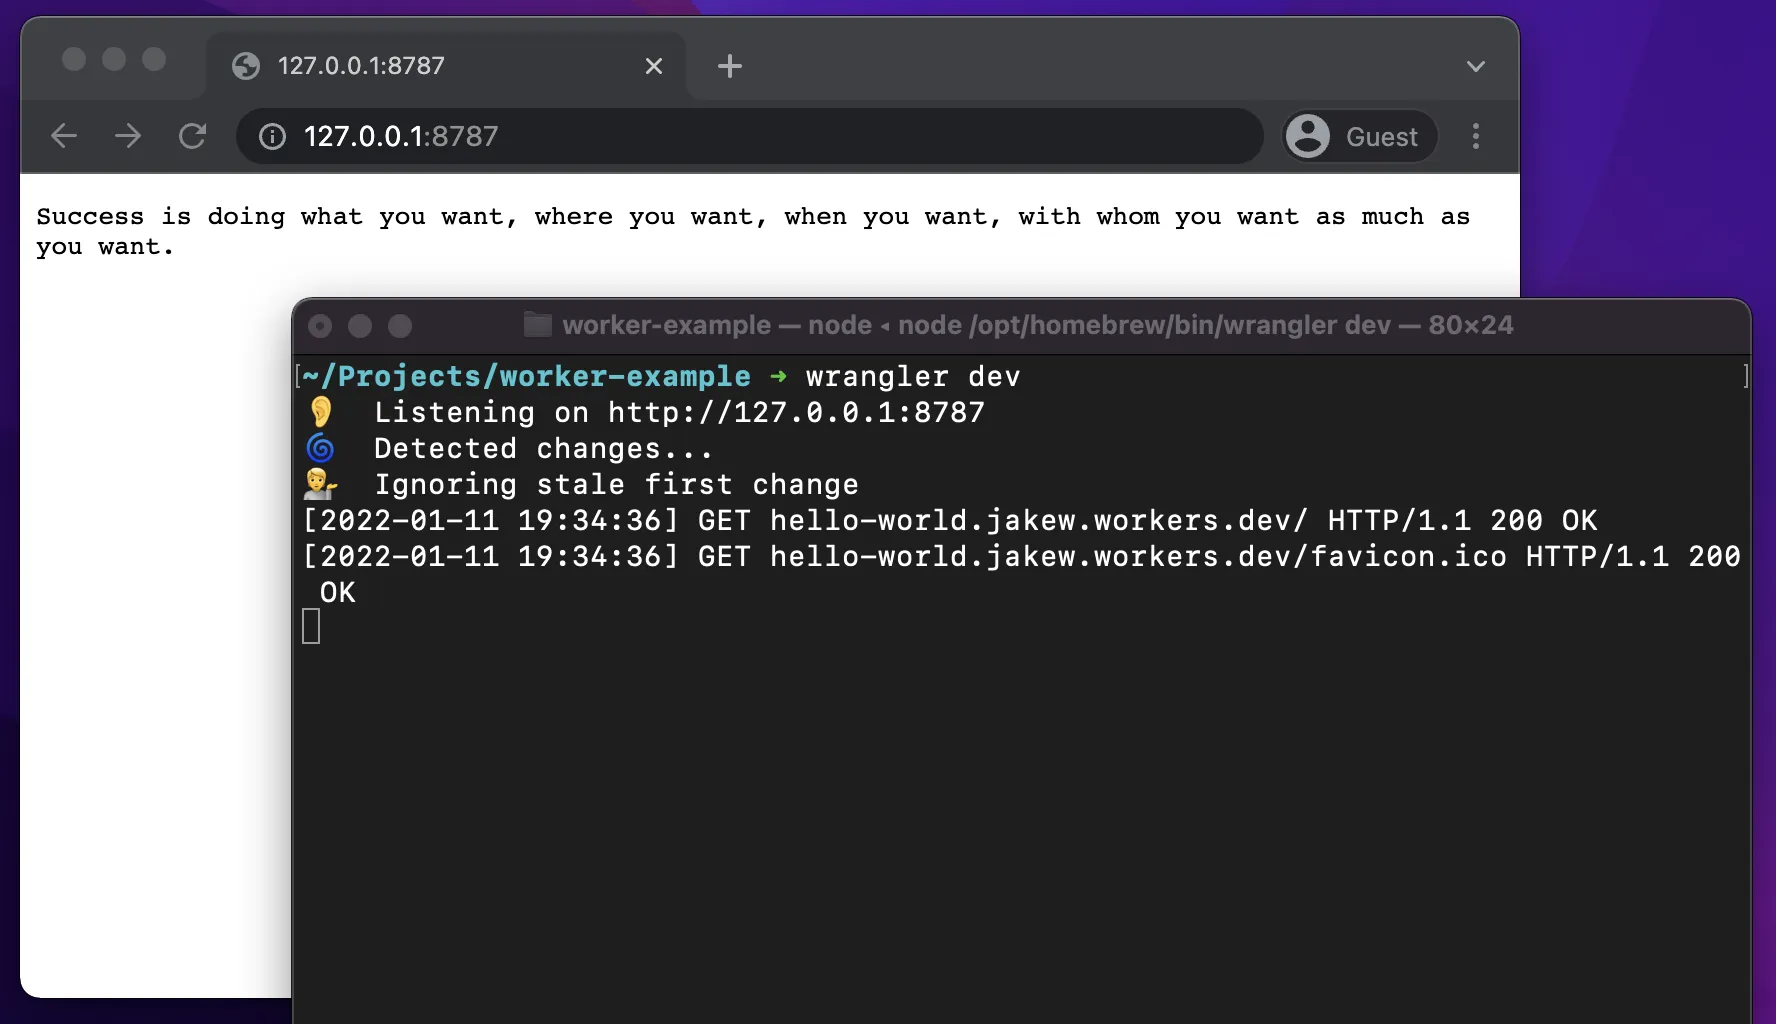Go forward in browser history
Viewport: 1776px width, 1024px height.
pos(128,136)
